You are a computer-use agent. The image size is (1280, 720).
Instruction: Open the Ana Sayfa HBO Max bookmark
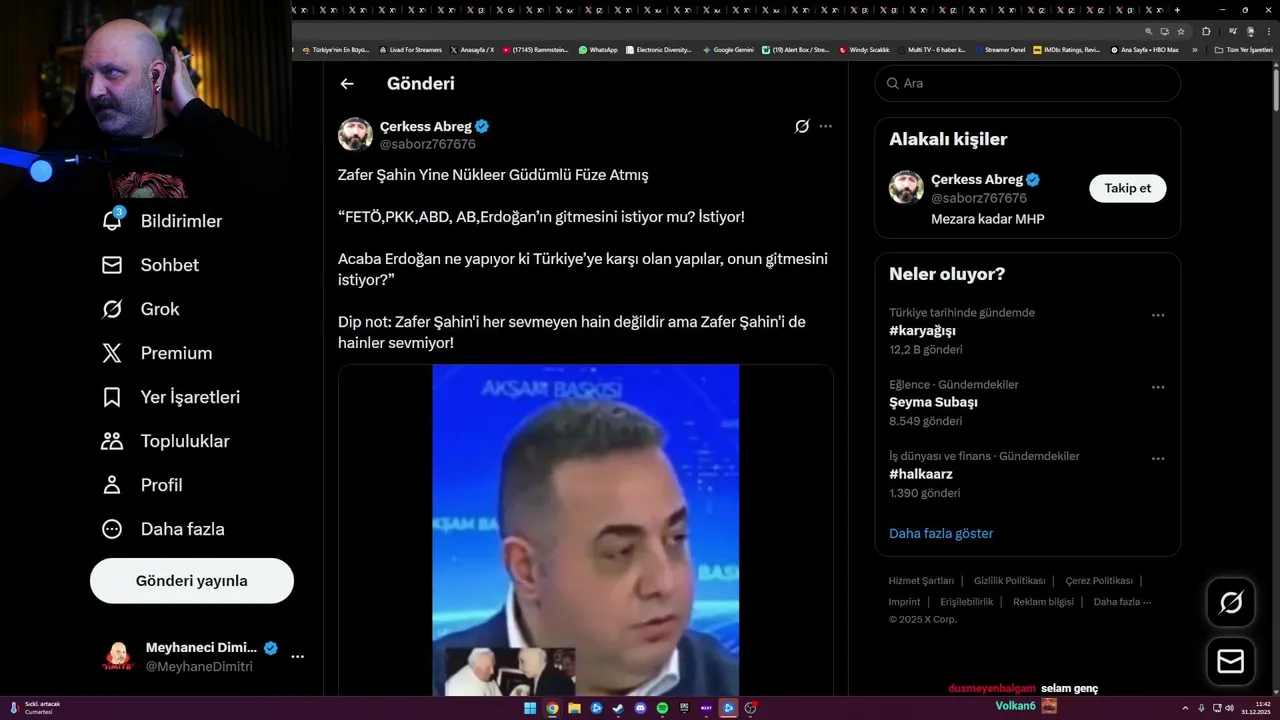[1144, 49]
